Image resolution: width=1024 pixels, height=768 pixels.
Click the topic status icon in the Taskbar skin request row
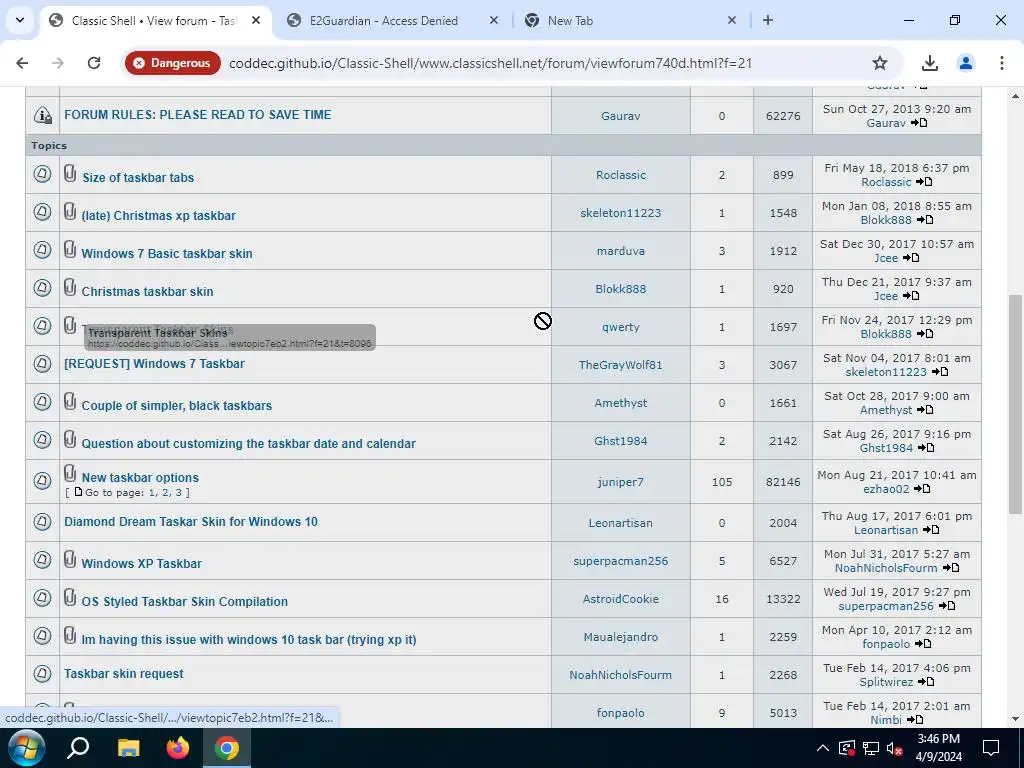pyautogui.click(x=42, y=673)
